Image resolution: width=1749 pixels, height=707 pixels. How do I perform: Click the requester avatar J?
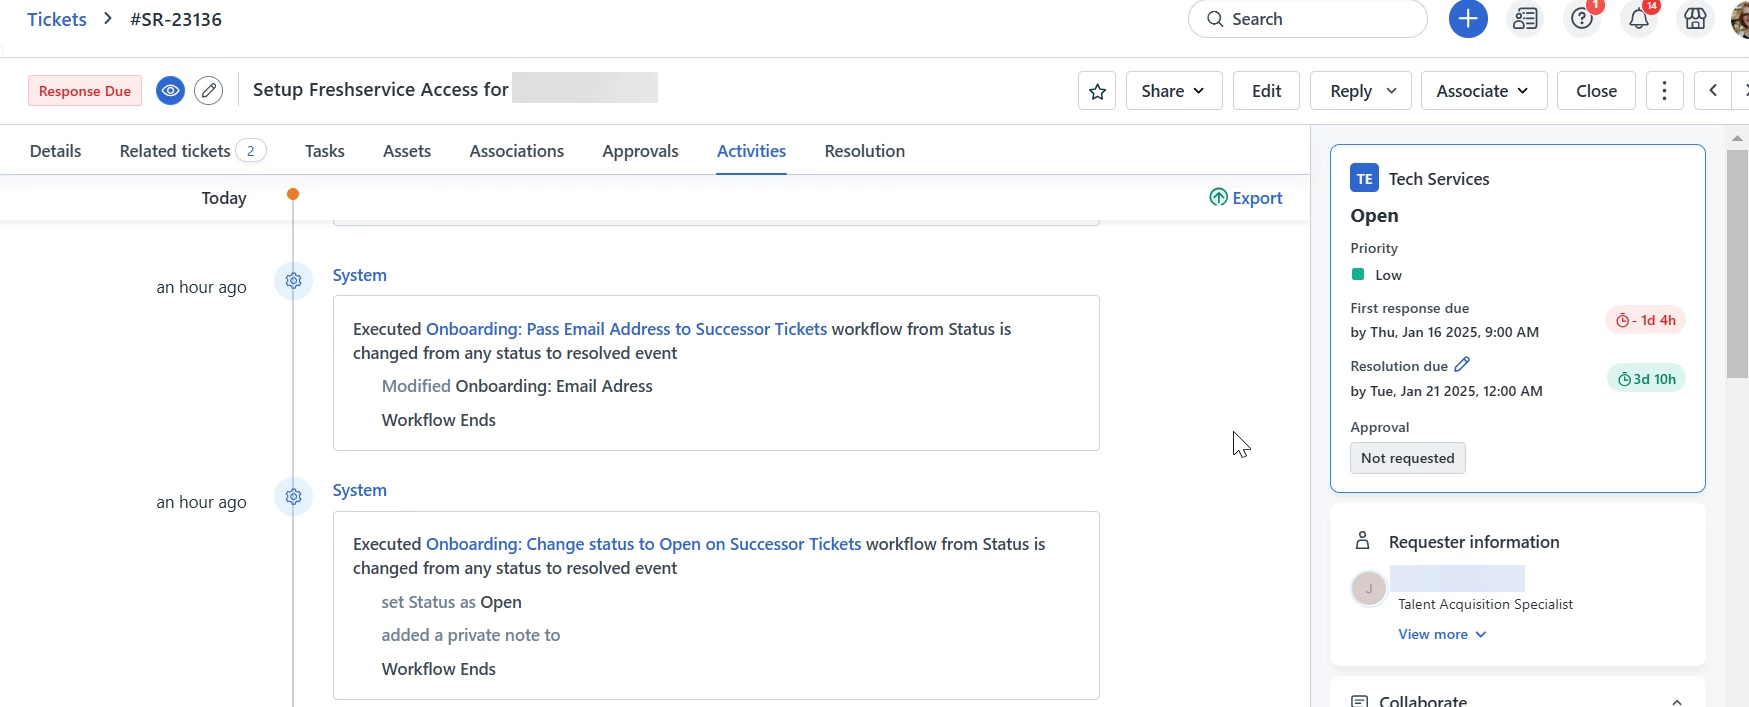coord(1369,589)
